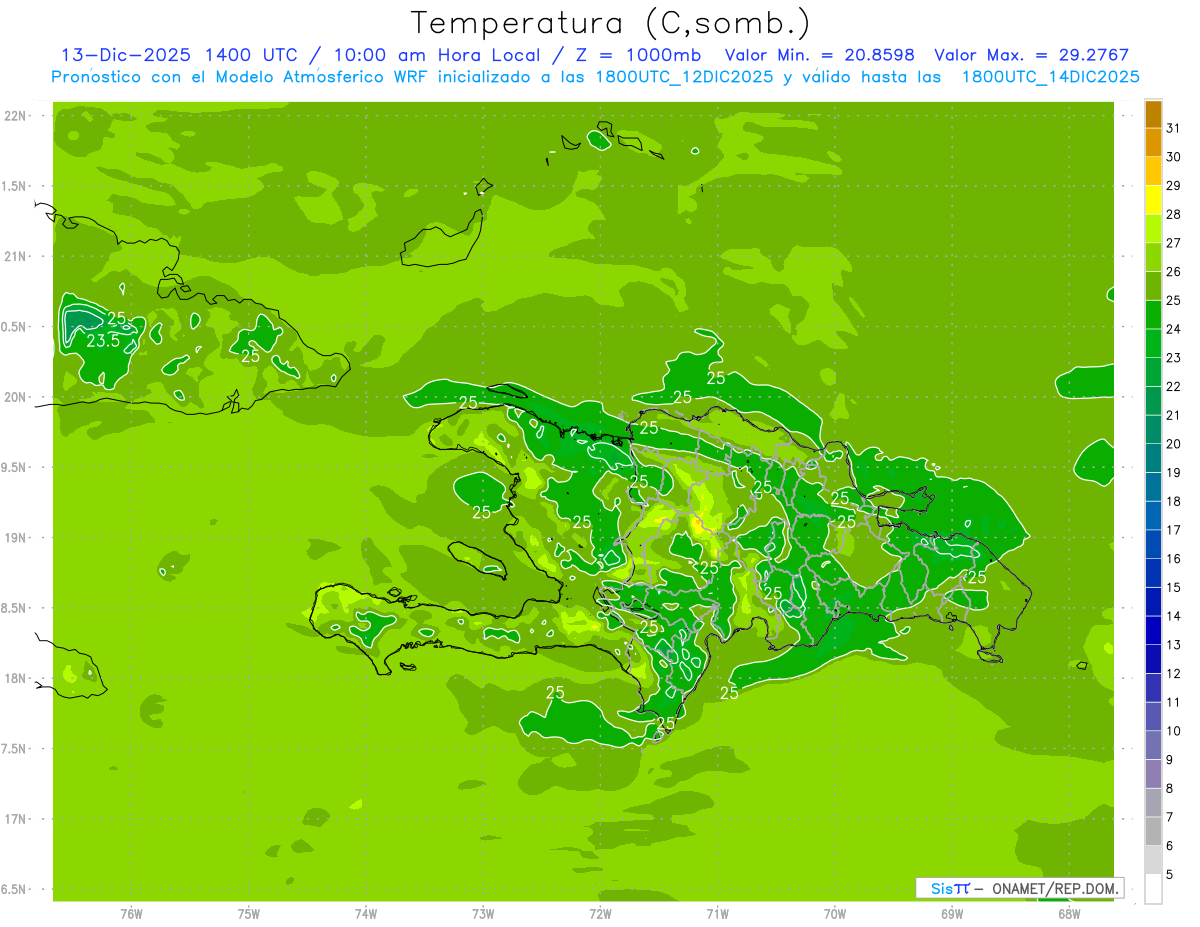Click the '76W' longitude label

[131, 913]
